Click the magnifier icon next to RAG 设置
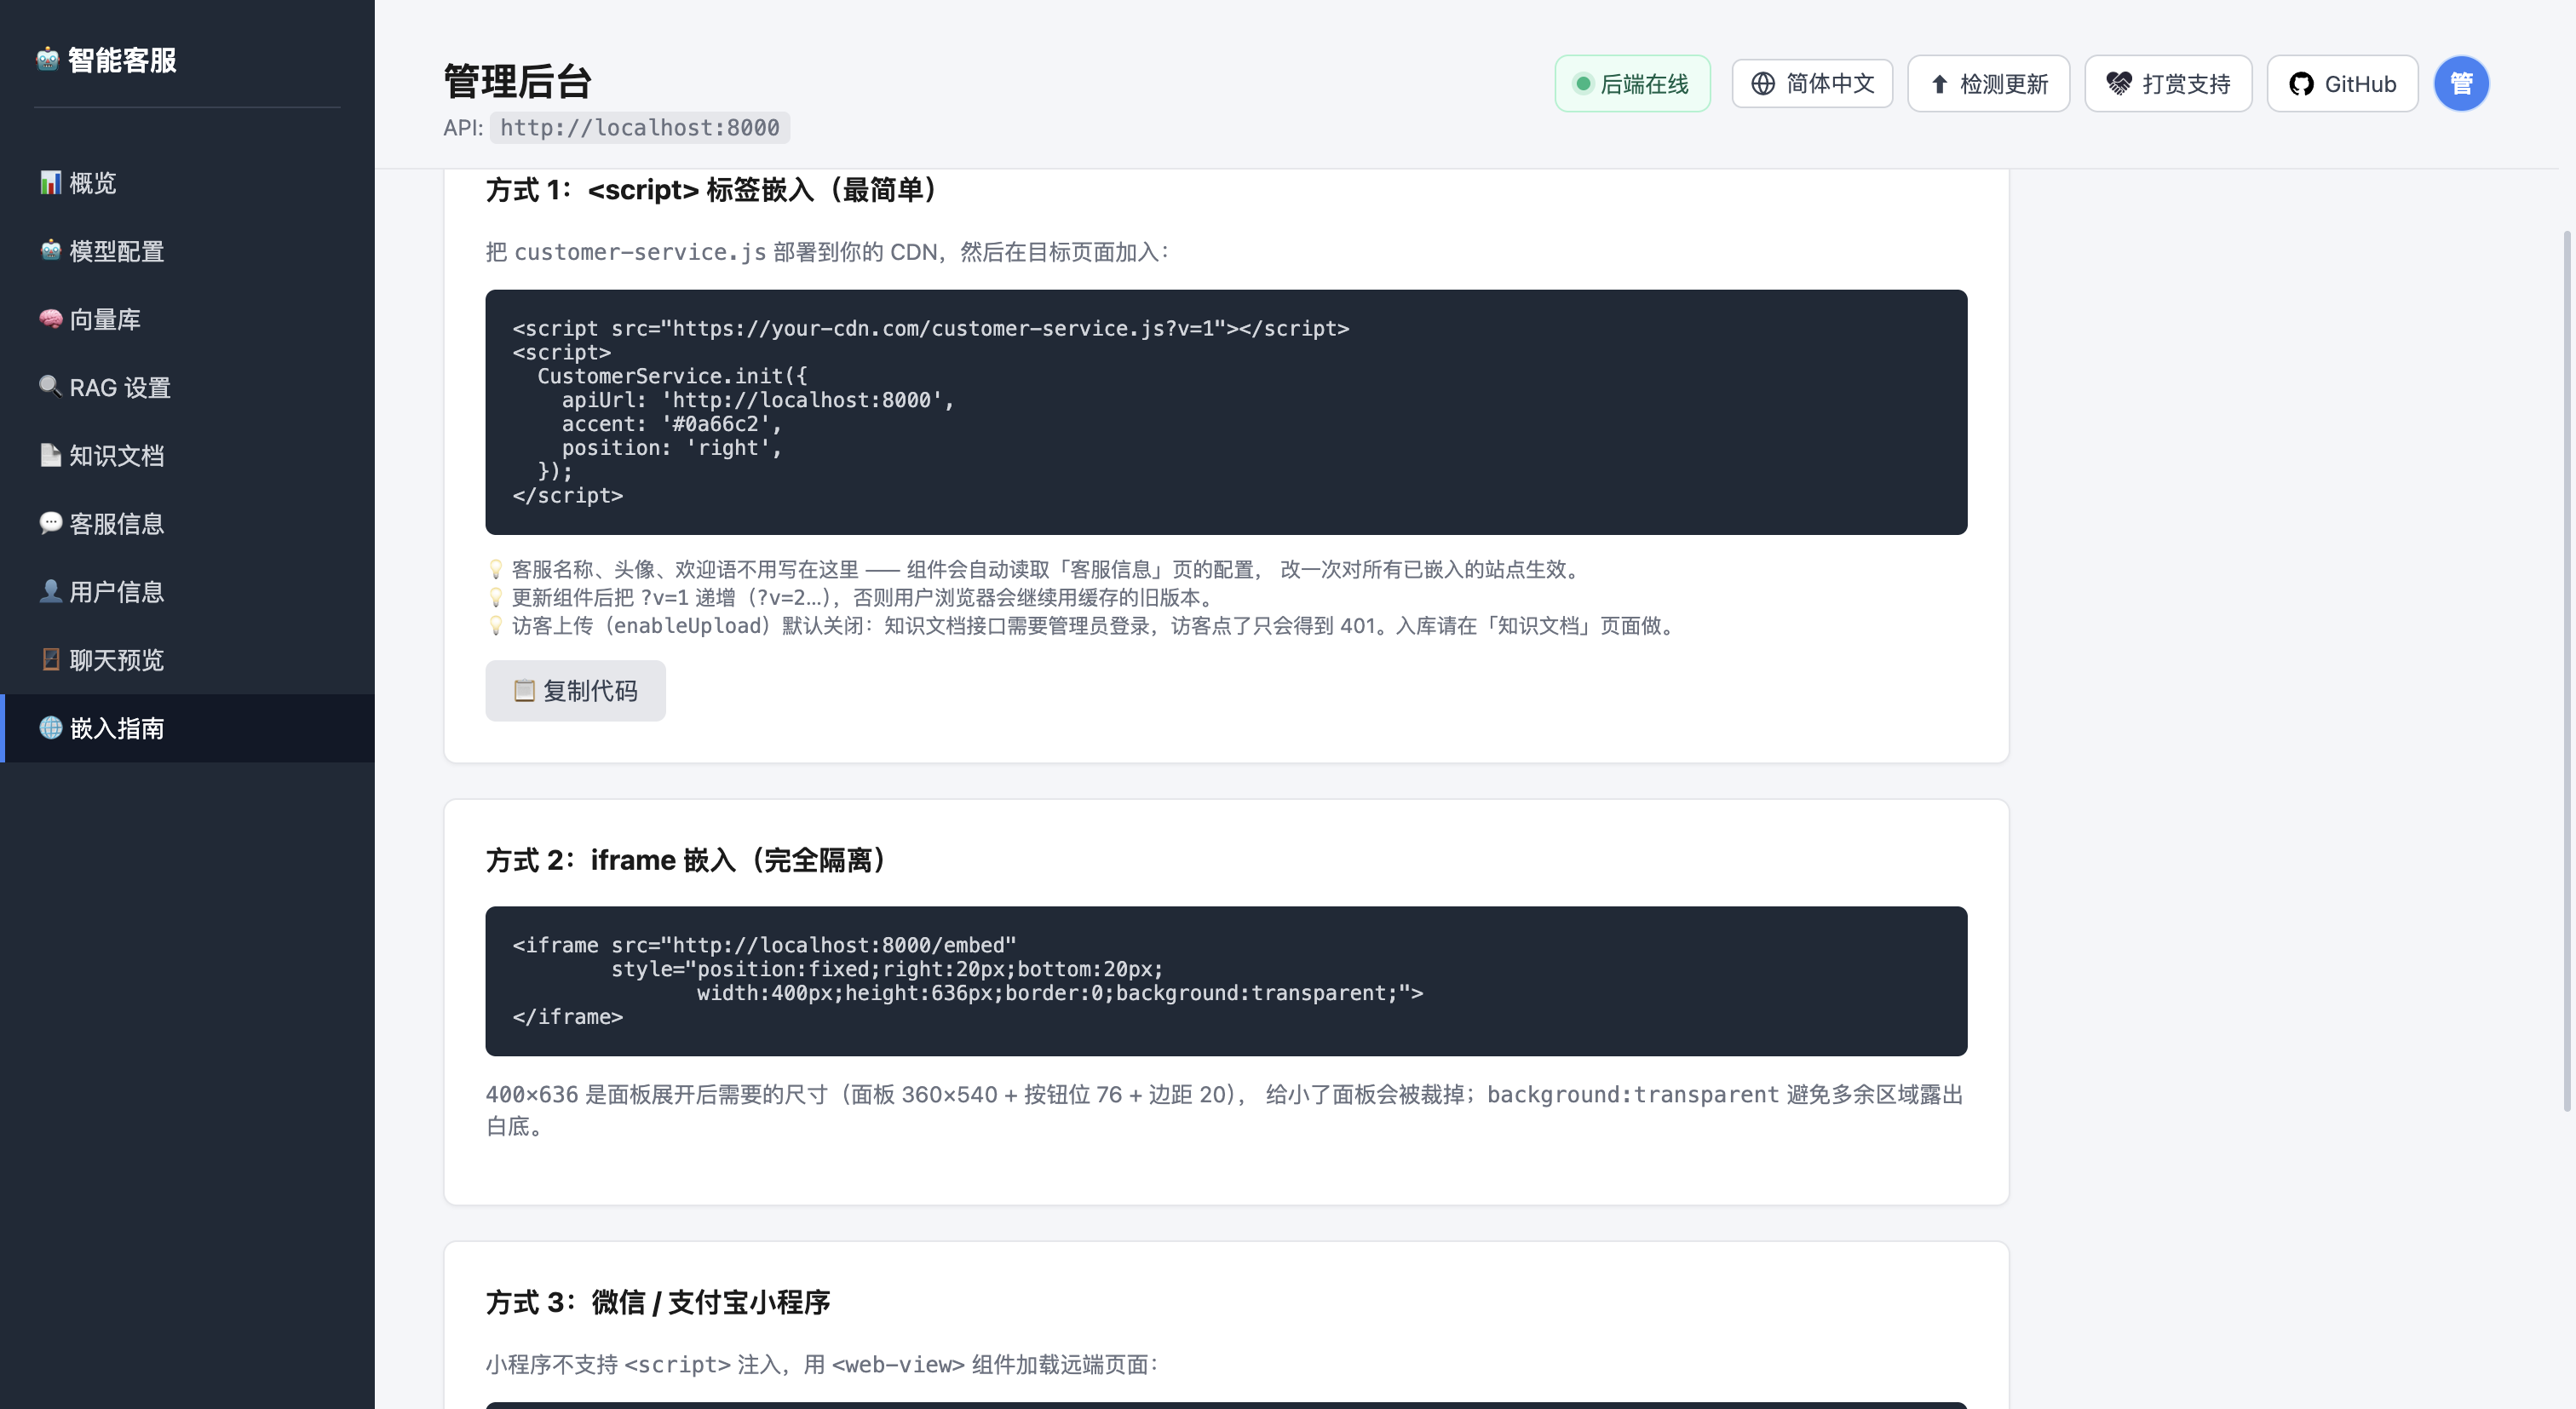Image resolution: width=2576 pixels, height=1409 pixels. [50, 386]
